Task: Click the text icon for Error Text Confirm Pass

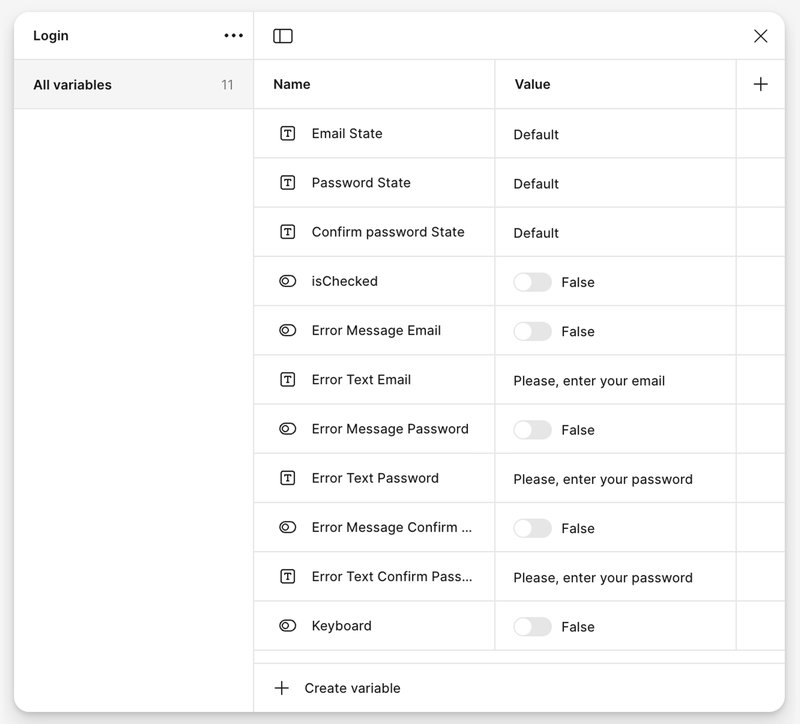Action: click(288, 577)
